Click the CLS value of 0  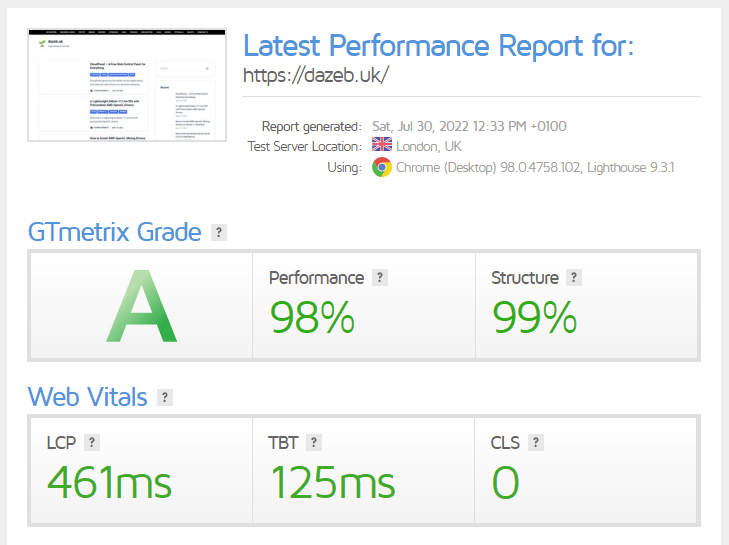pyautogui.click(x=505, y=482)
